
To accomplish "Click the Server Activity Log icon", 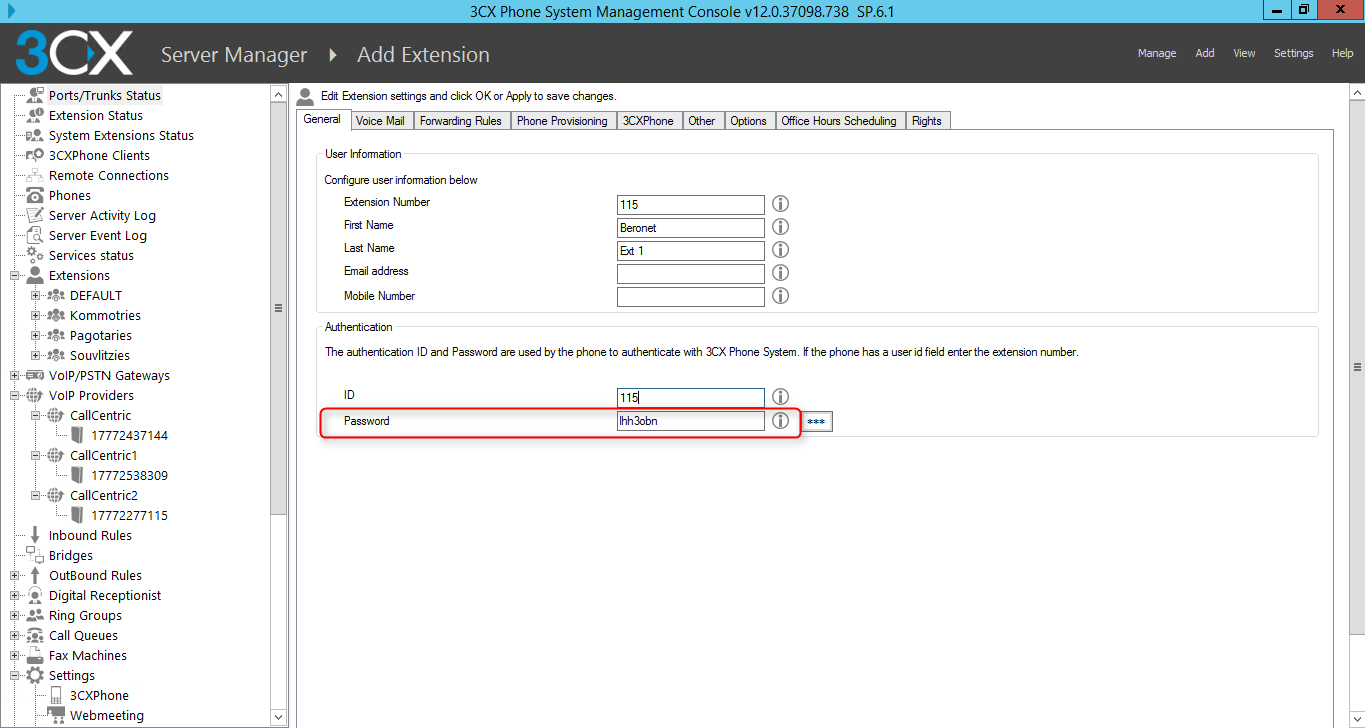I will point(35,215).
